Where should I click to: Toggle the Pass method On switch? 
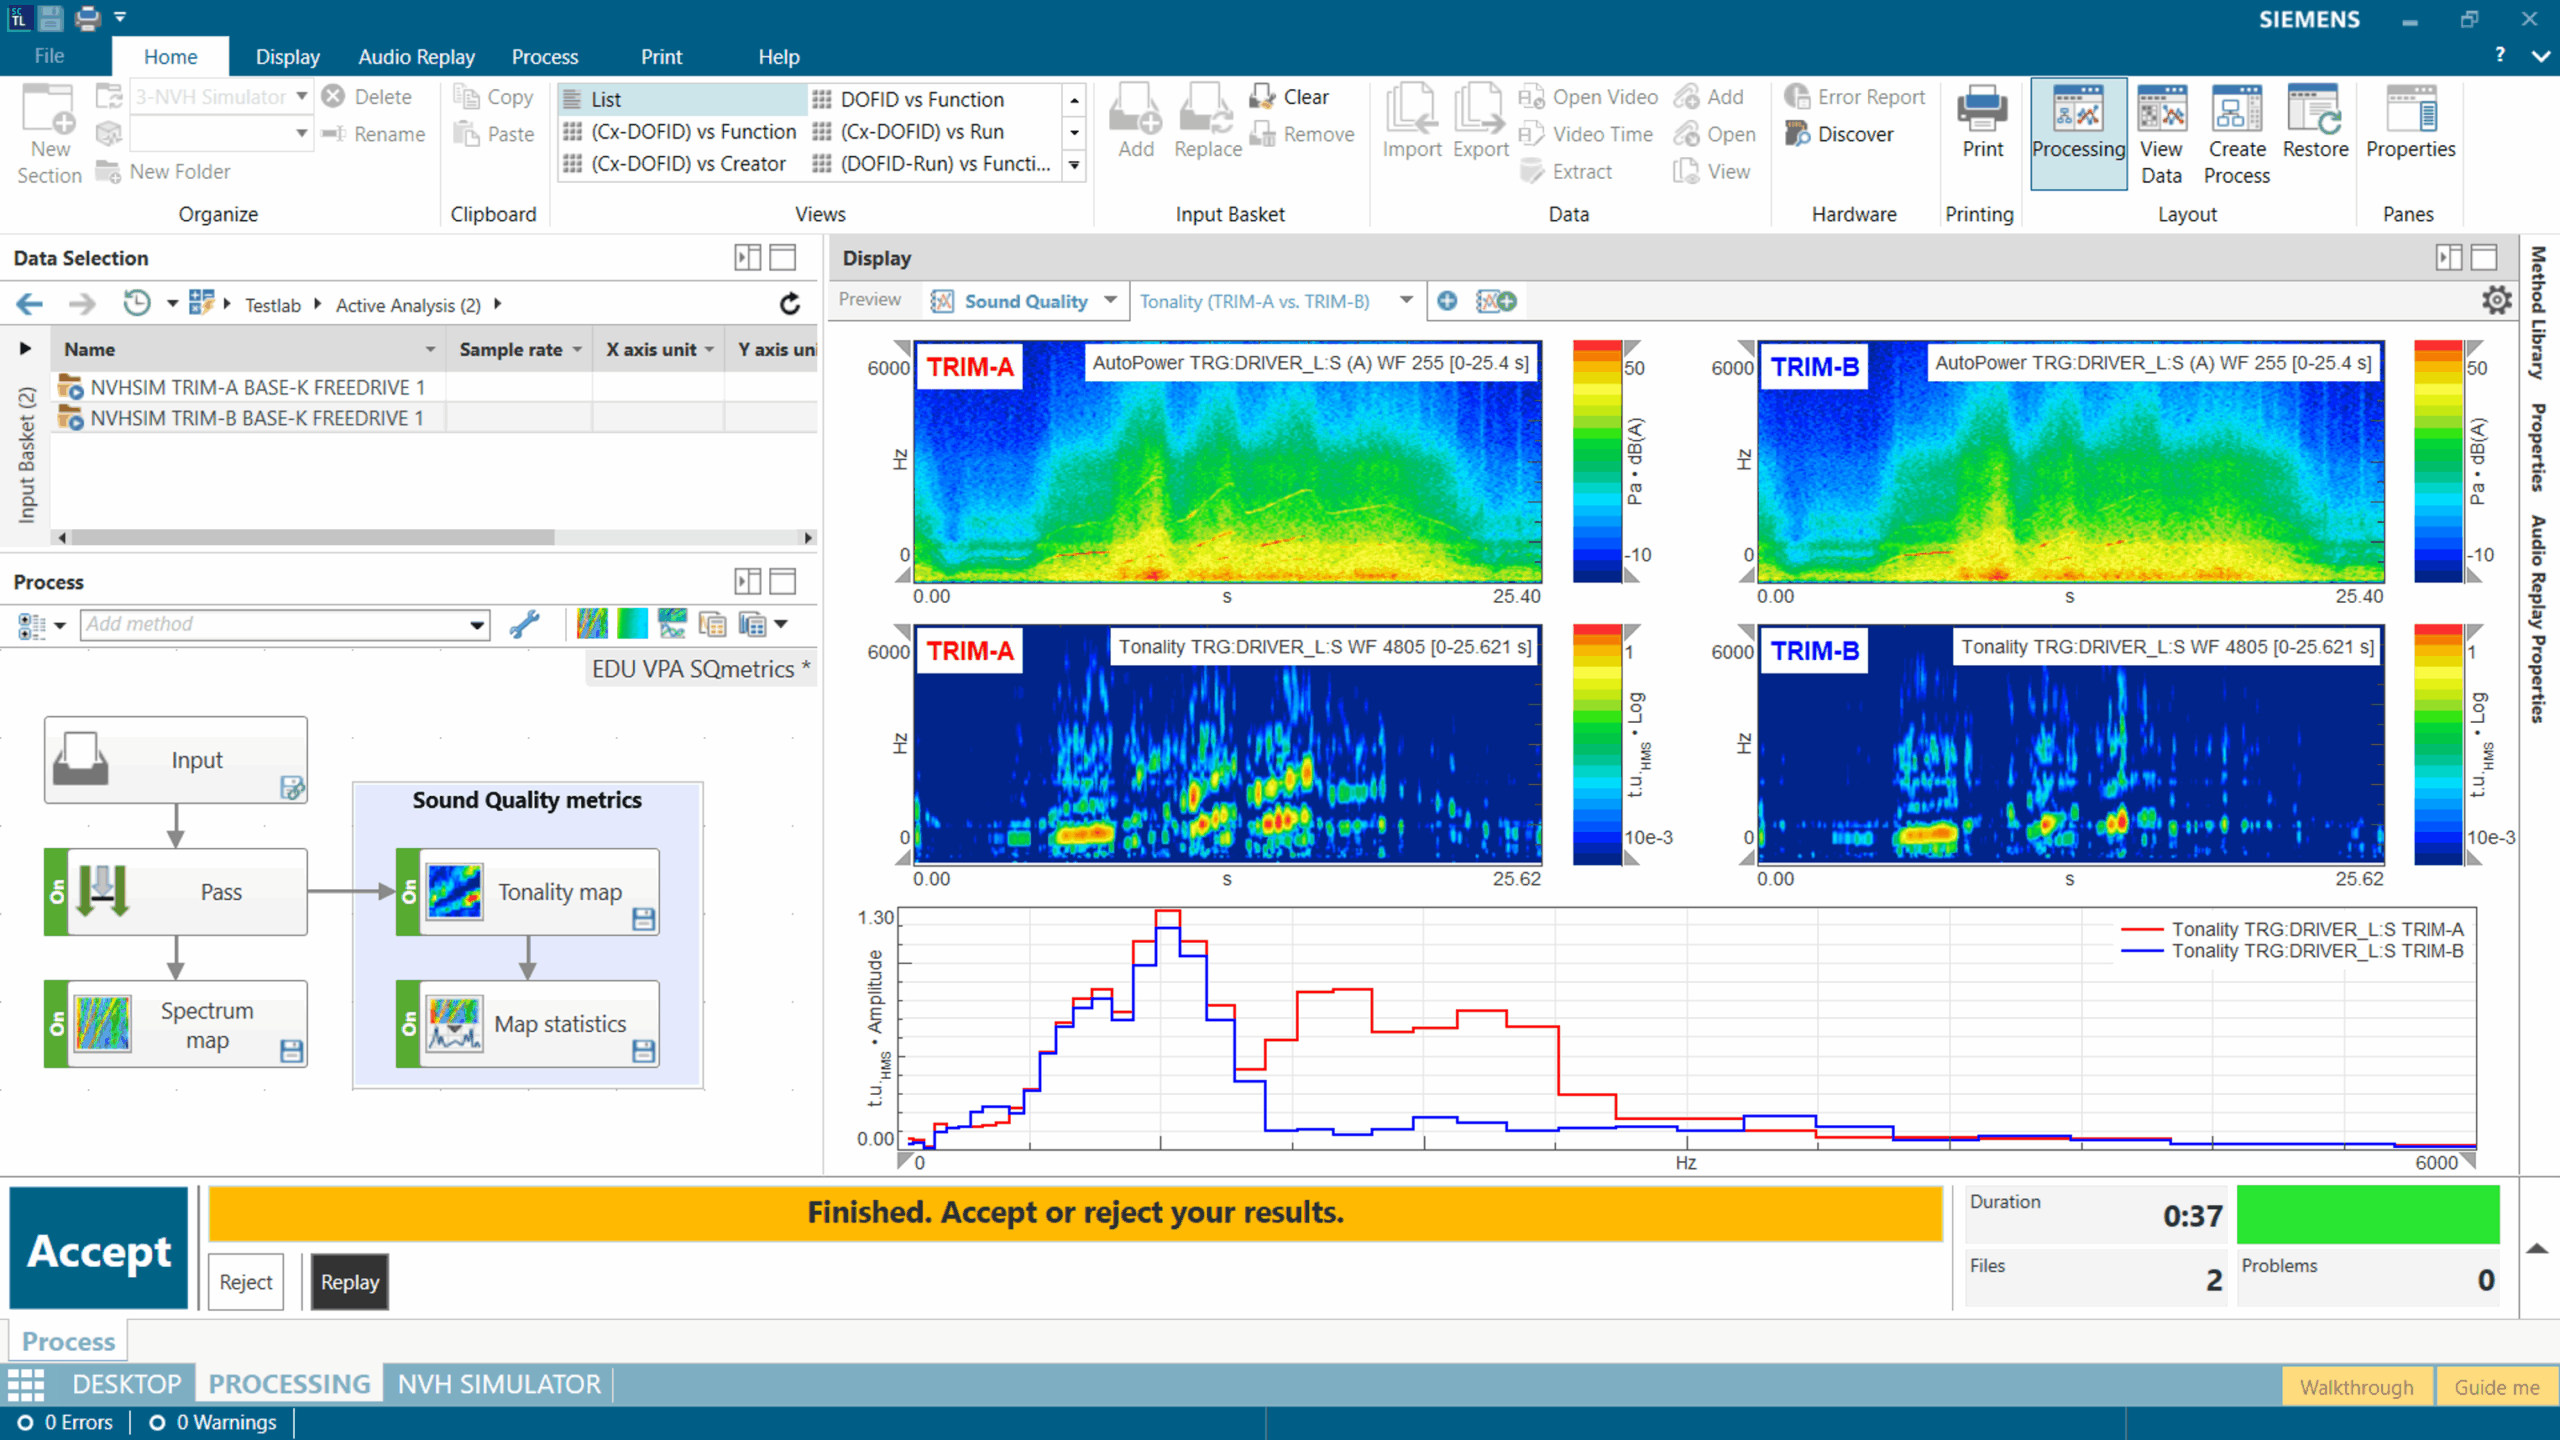tap(57, 892)
